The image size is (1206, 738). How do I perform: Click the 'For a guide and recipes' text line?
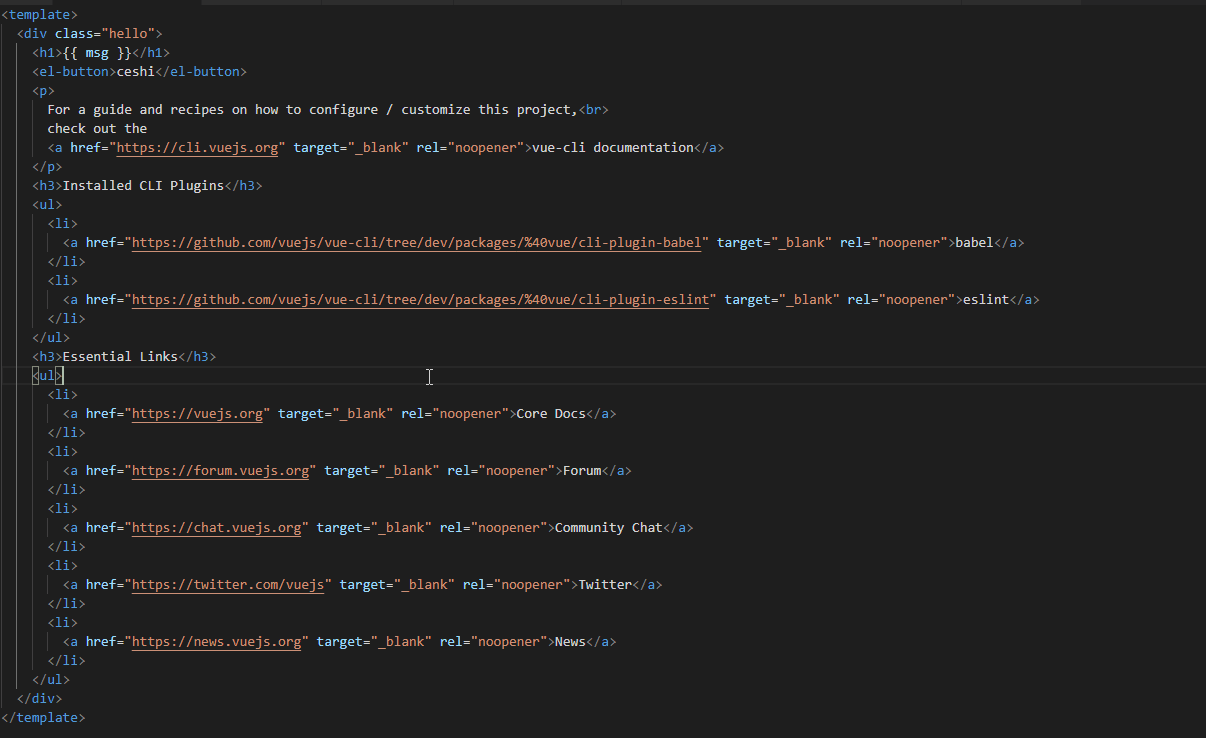click(x=312, y=109)
